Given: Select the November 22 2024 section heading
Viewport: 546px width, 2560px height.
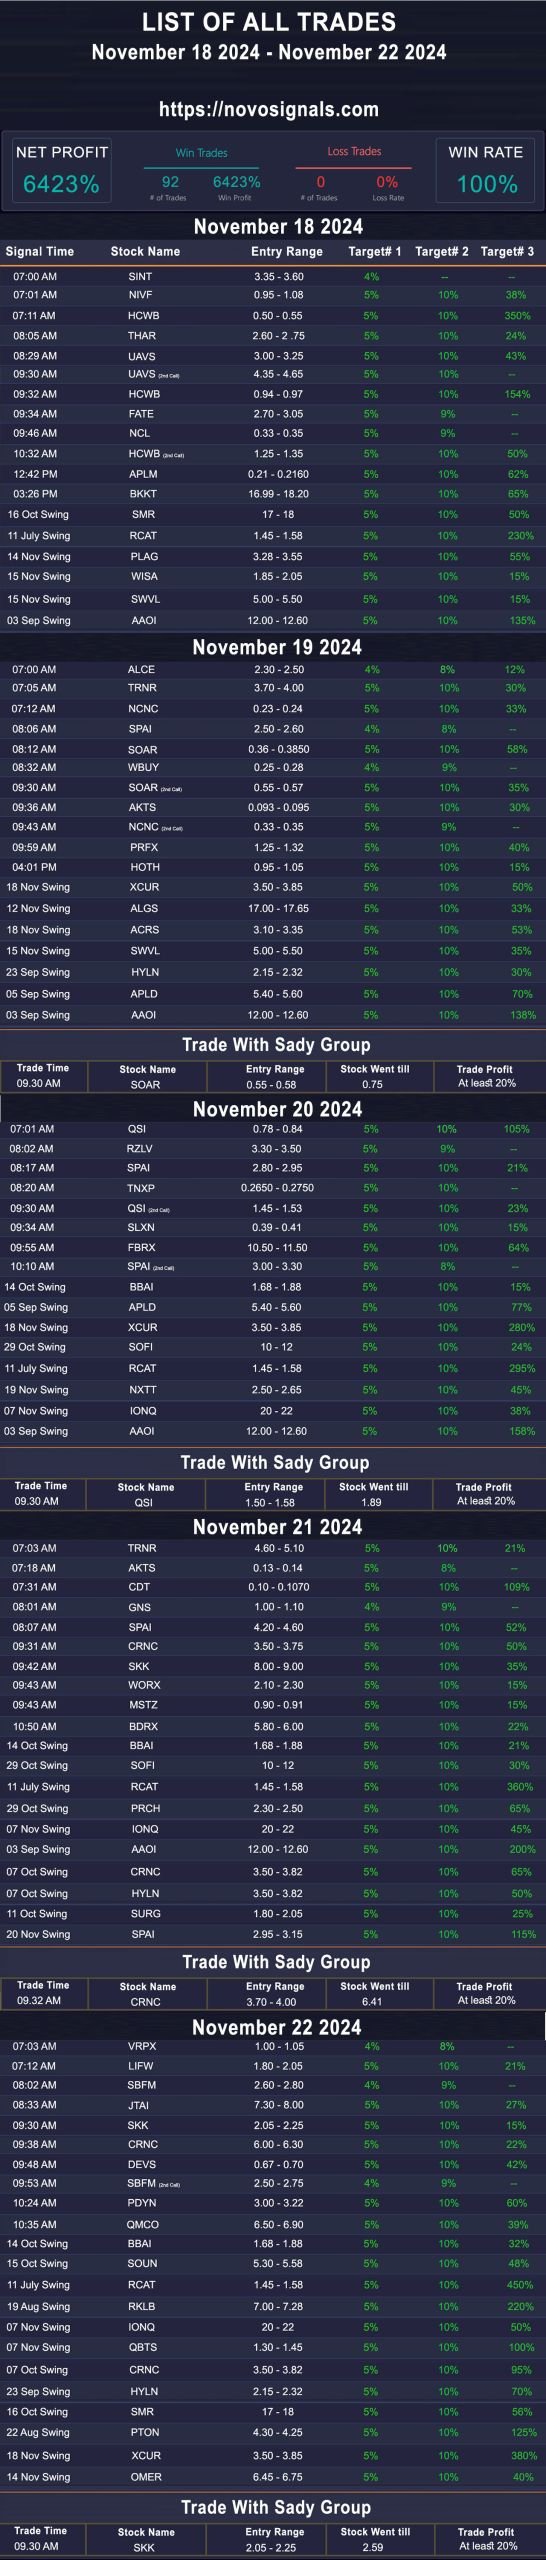Looking at the screenshot, I should tap(276, 2028).
